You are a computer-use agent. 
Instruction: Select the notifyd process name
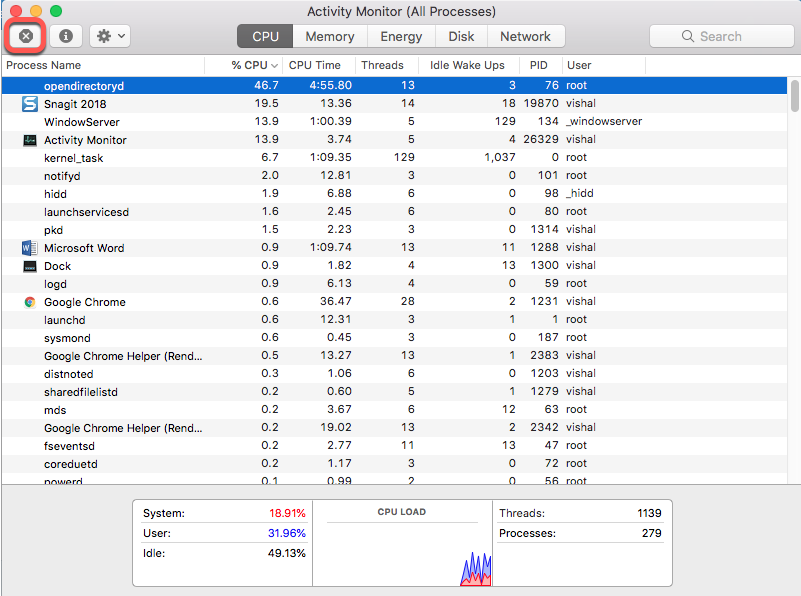pyautogui.click(x=62, y=176)
